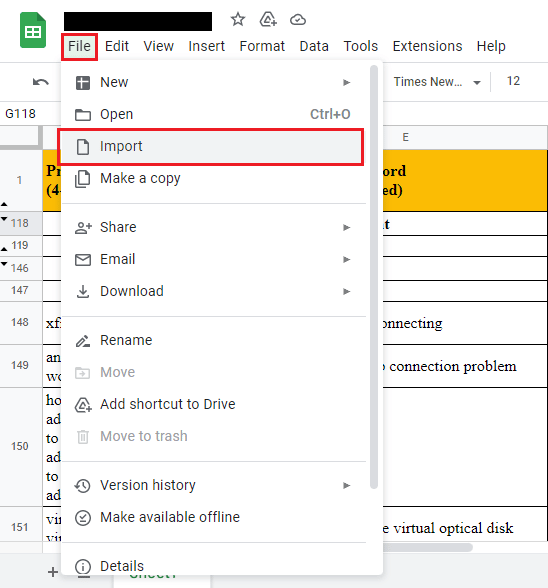Click the add sheet plus icon
Image resolution: width=548 pixels, height=588 pixels.
click(53, 572)
